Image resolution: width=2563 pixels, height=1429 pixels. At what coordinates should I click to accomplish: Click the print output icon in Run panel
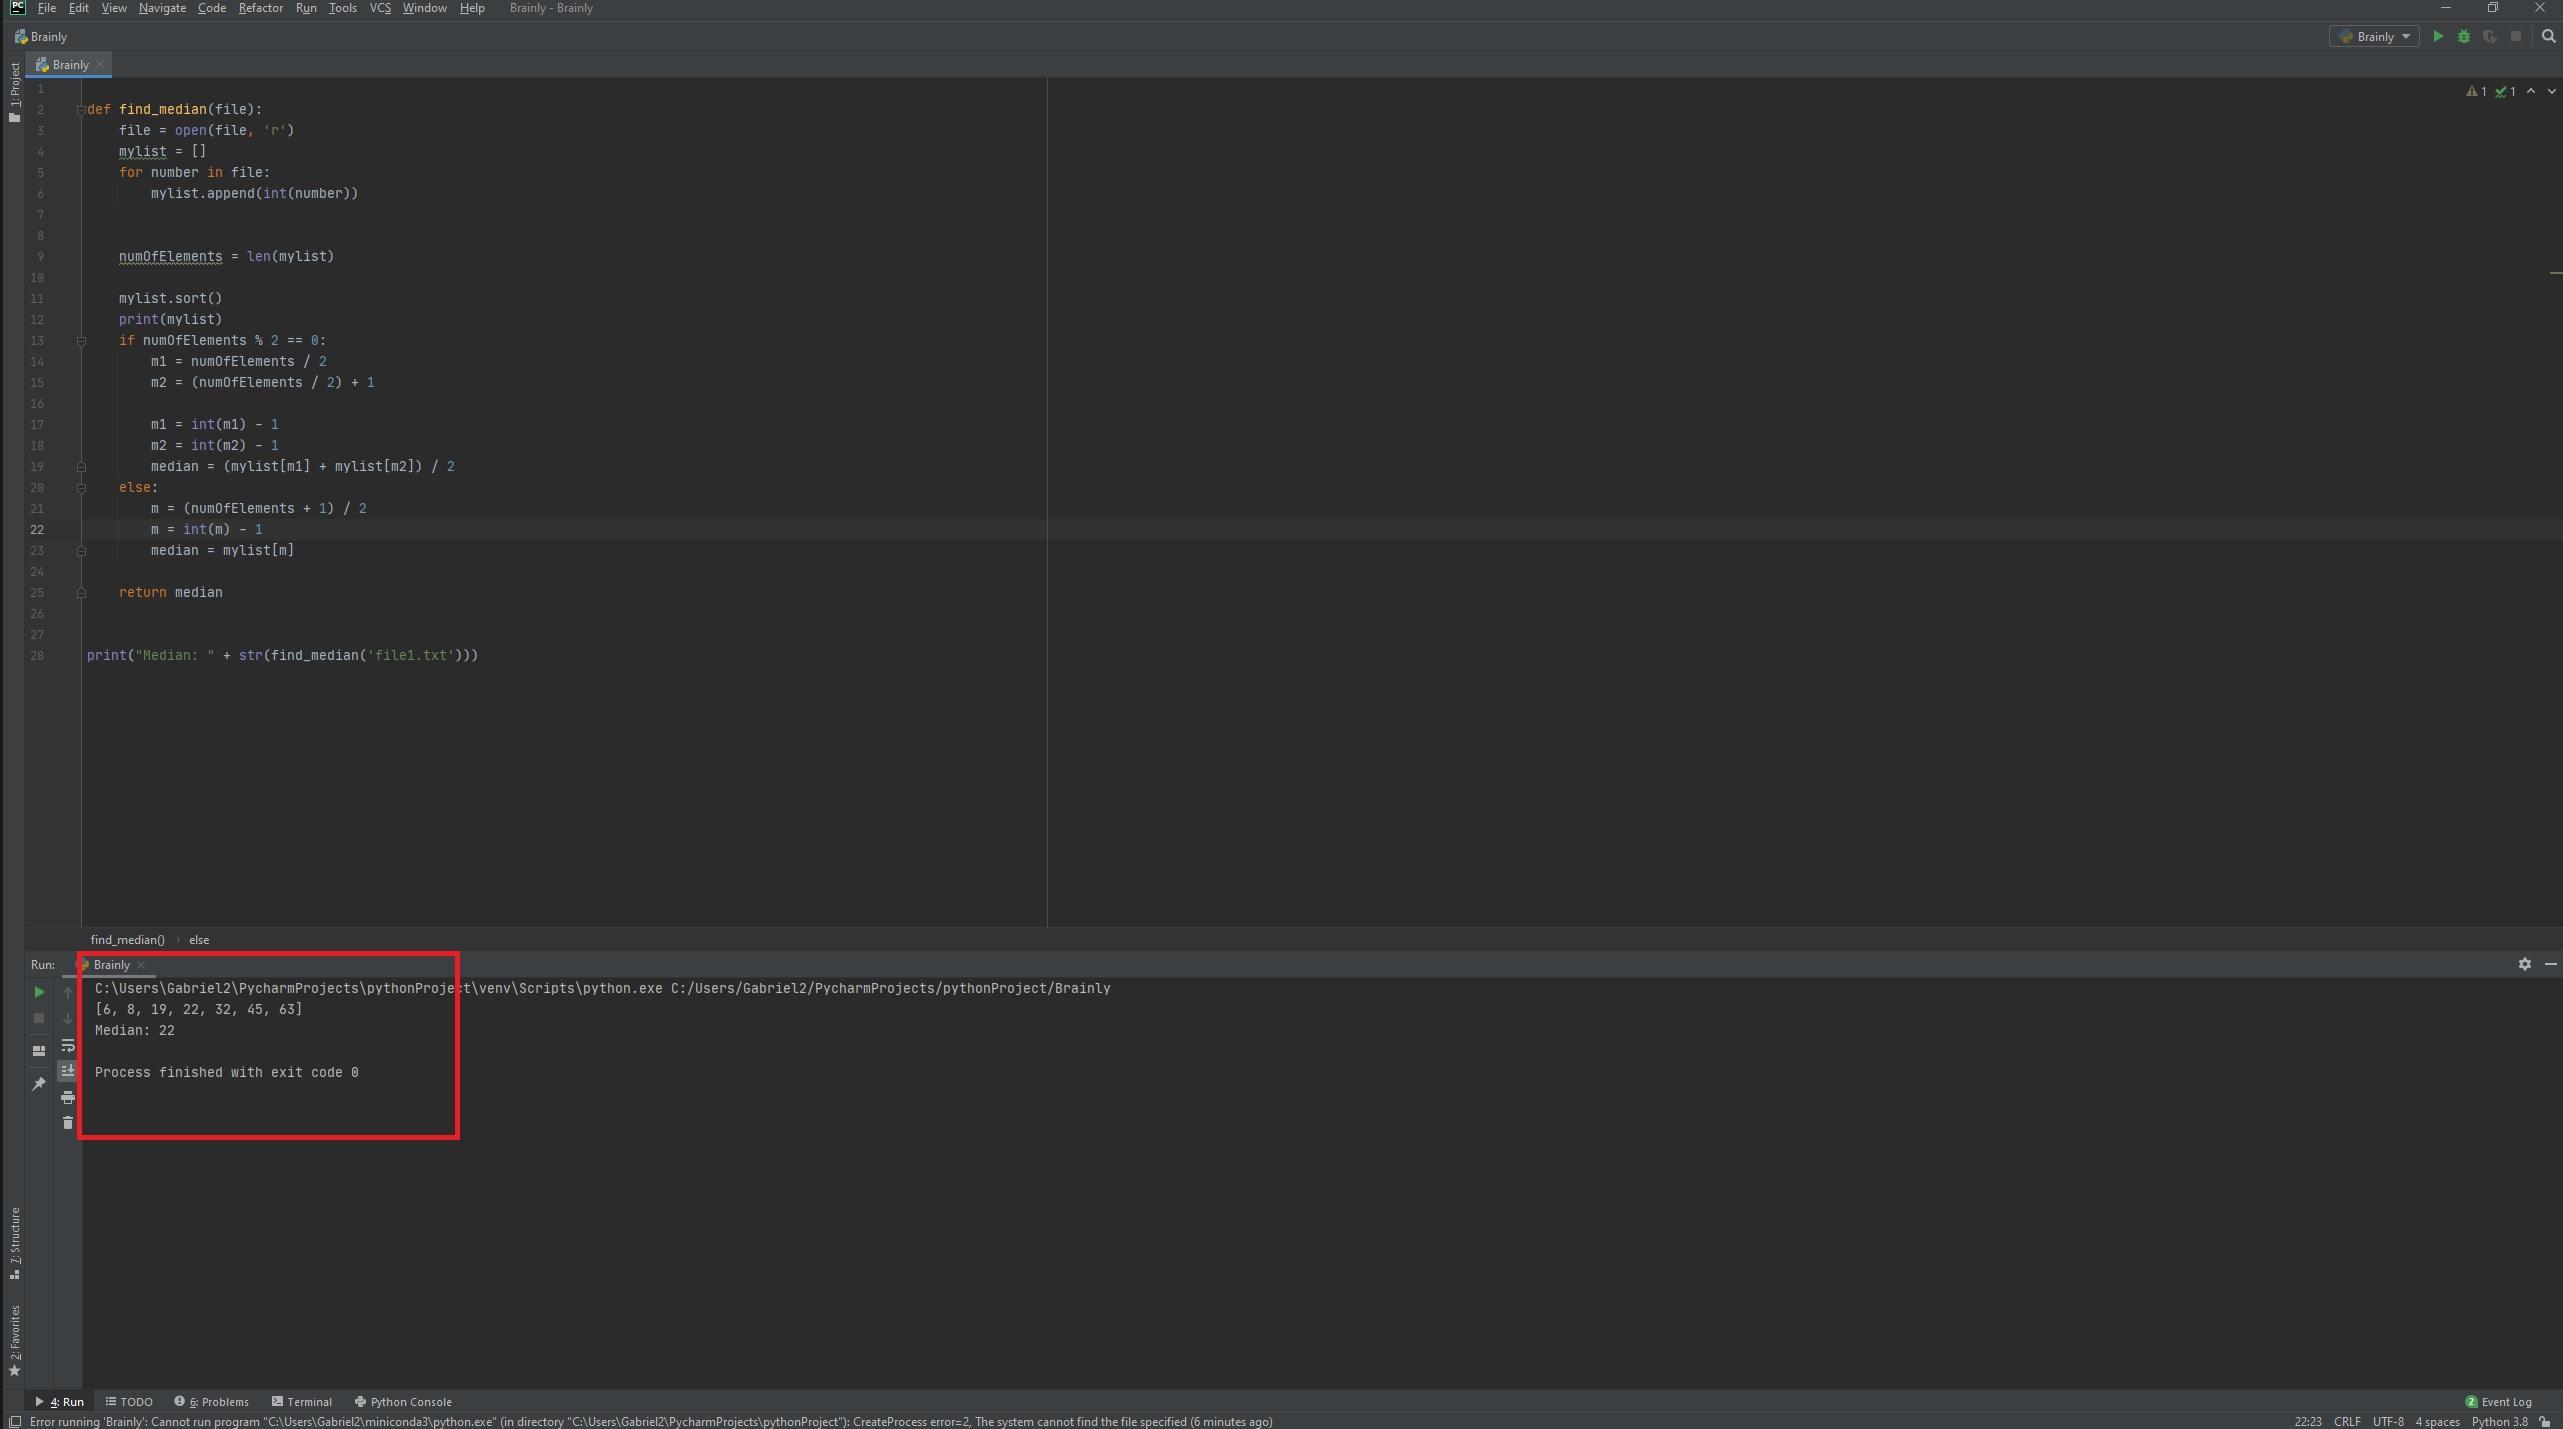(x=68, y=1098)
